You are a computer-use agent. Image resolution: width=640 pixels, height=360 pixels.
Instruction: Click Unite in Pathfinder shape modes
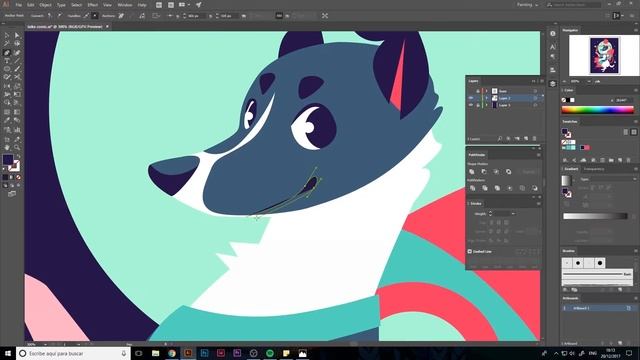[472, 172]
